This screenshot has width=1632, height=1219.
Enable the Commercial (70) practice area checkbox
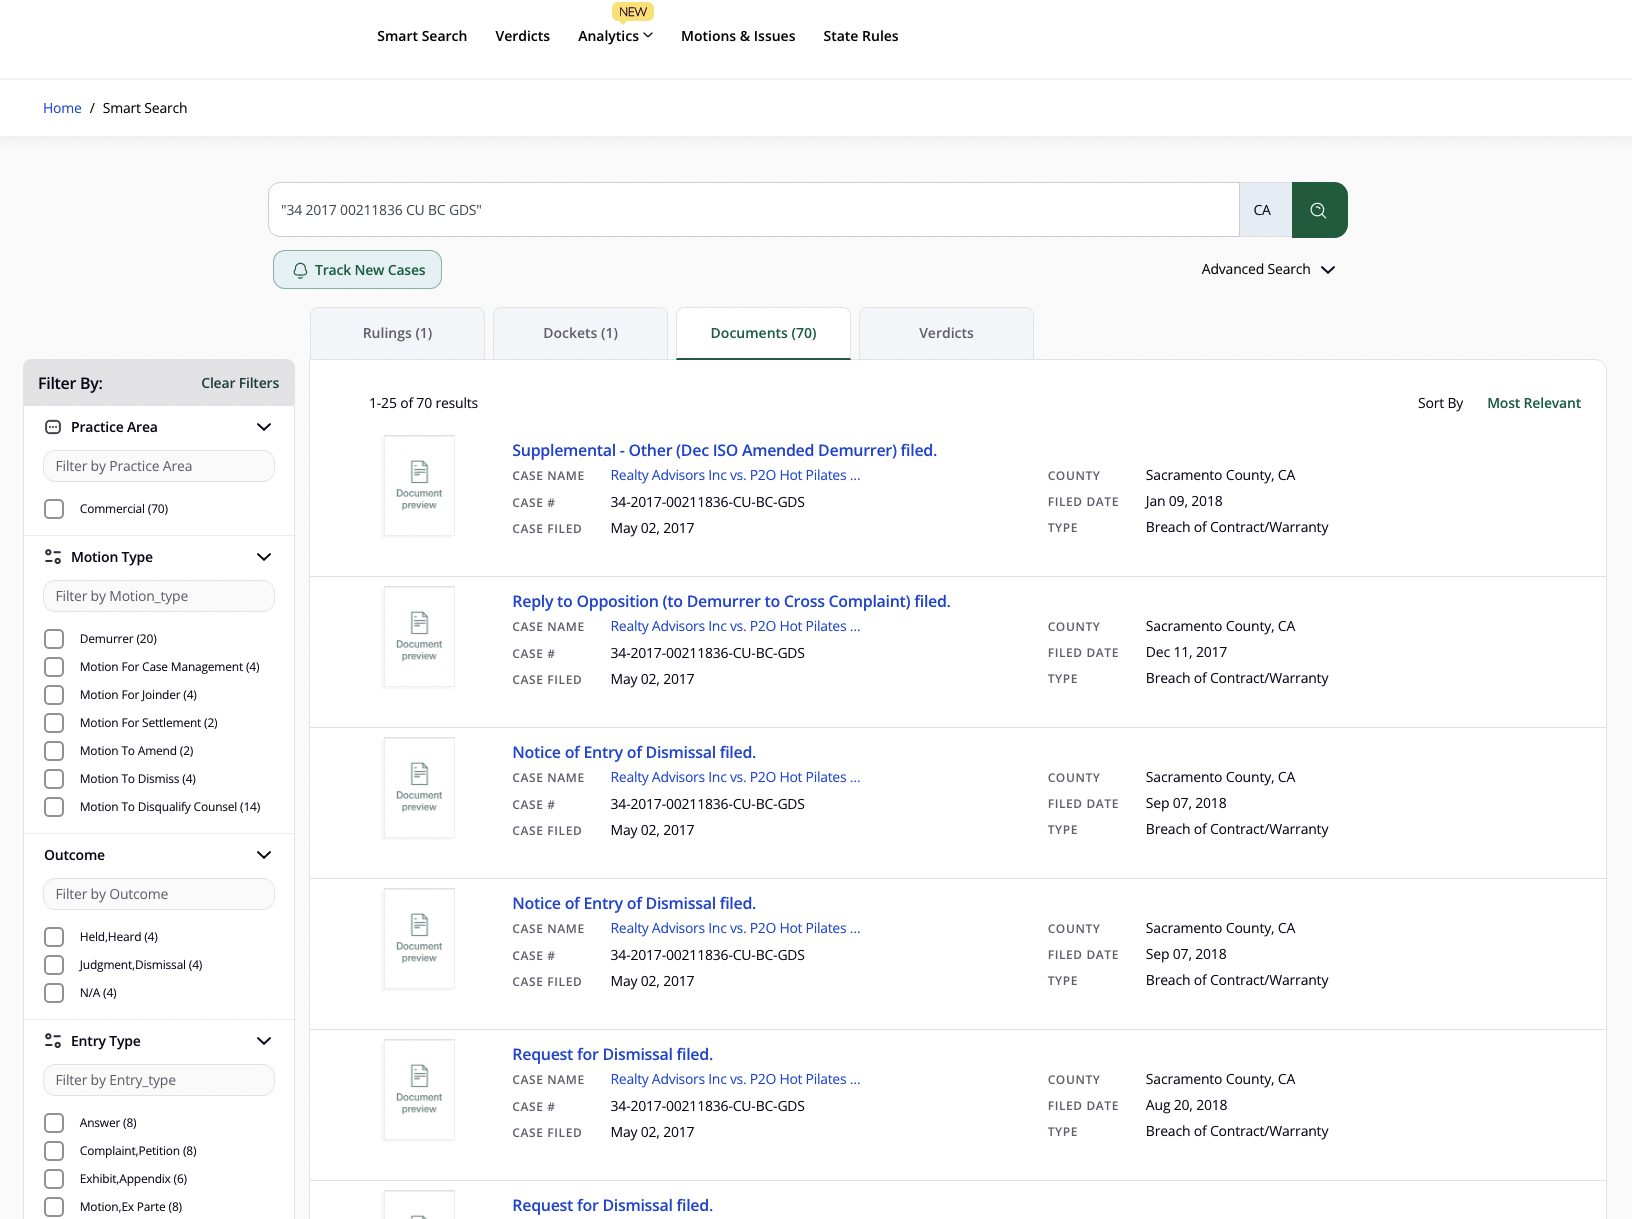[54, 509]
